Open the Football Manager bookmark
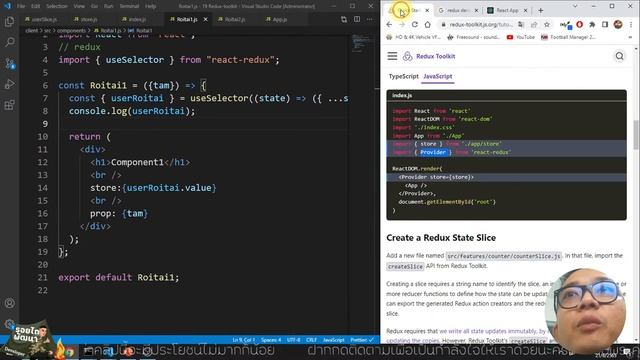 (x=568, y=37)
